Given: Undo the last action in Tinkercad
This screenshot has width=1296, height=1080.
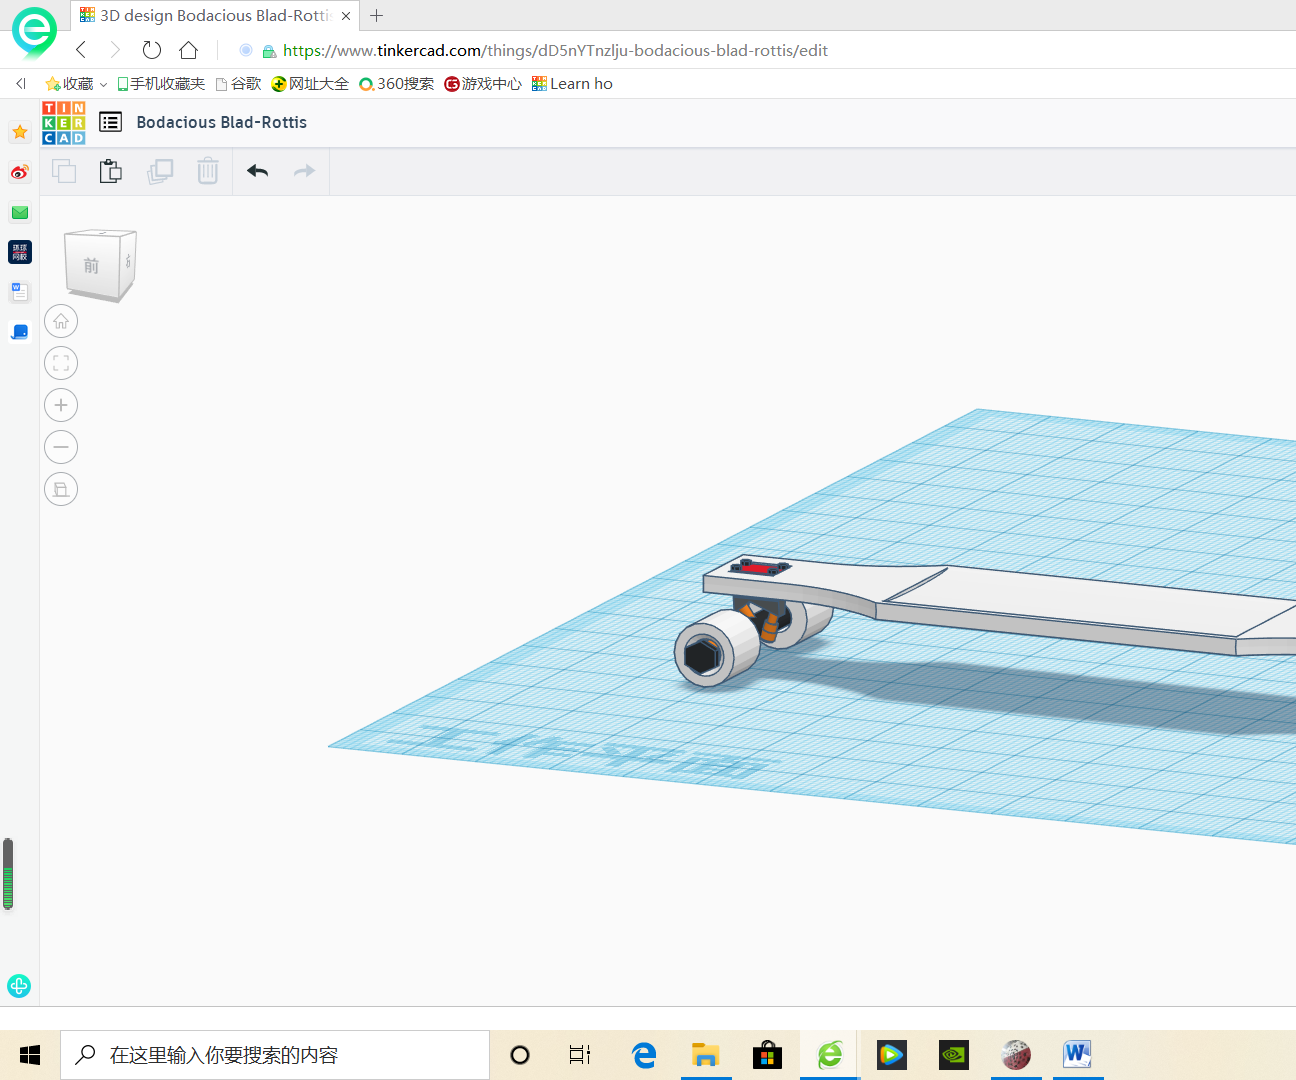Looking at the screenshot, I should point(257,171).
